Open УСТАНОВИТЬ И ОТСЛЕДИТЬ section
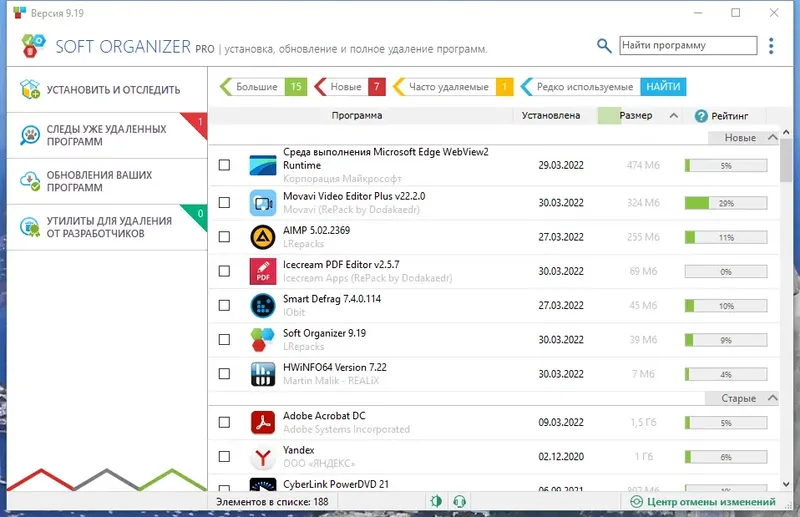Screen dimensions: 800x517 [107, 89]
